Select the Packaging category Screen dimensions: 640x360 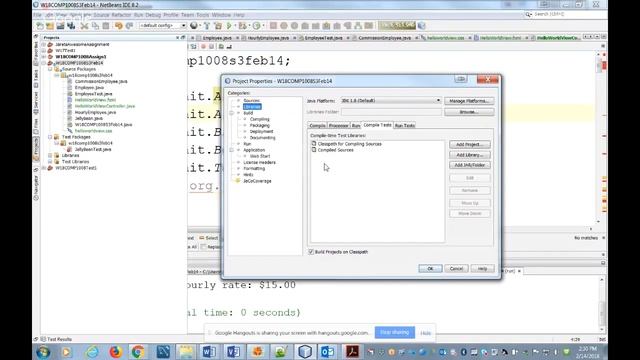(x=260, y=125)
